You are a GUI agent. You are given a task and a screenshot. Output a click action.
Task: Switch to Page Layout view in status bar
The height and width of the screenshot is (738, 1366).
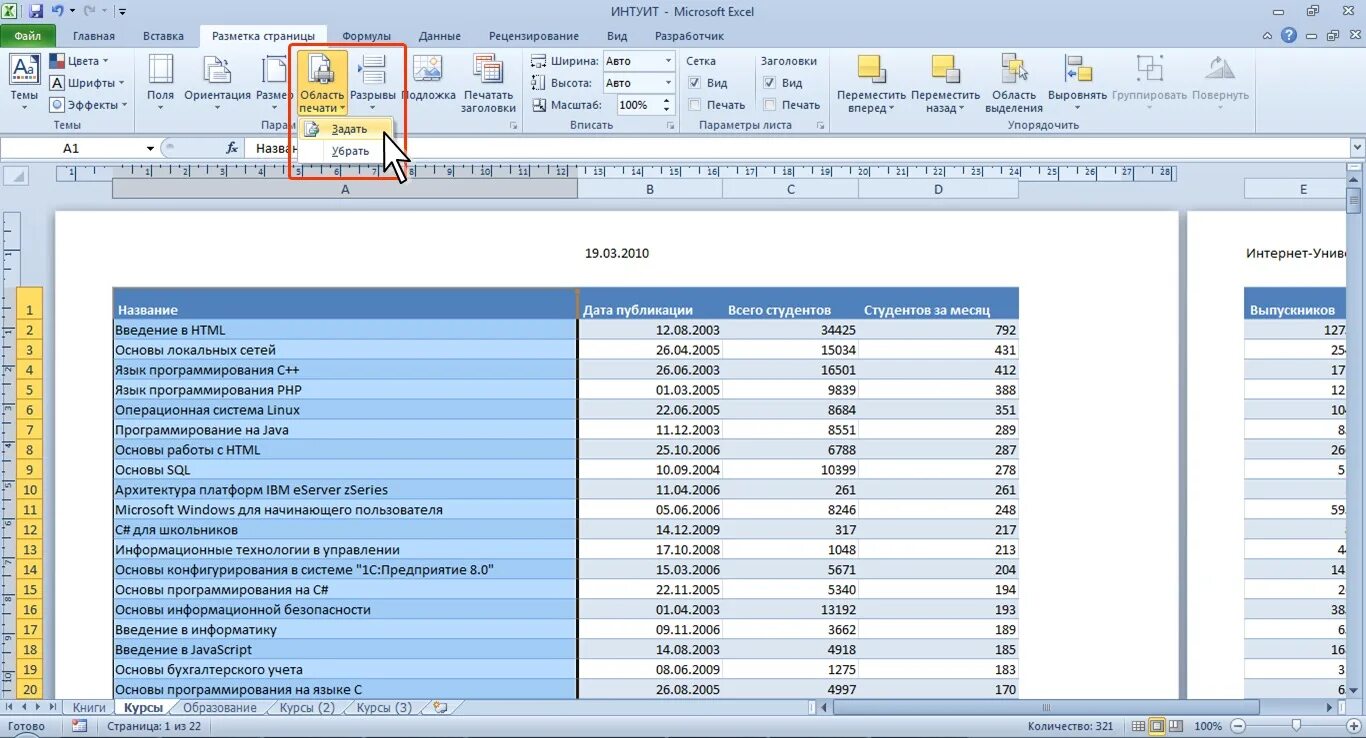coord(1157,726)
